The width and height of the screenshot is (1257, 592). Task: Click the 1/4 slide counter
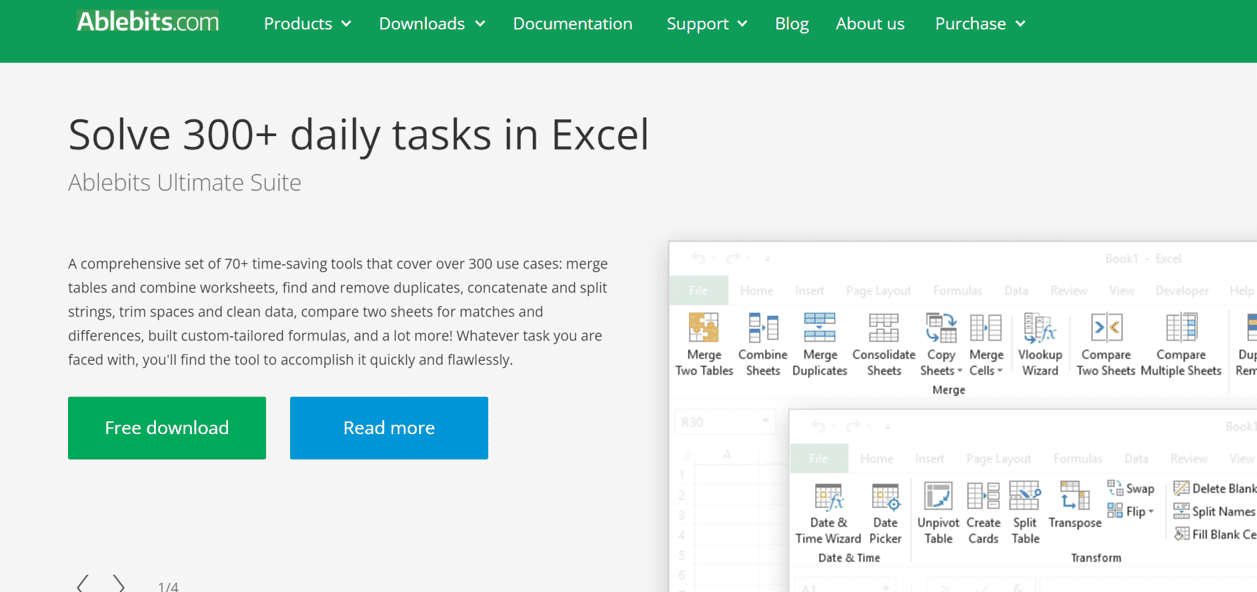point(168,586)
